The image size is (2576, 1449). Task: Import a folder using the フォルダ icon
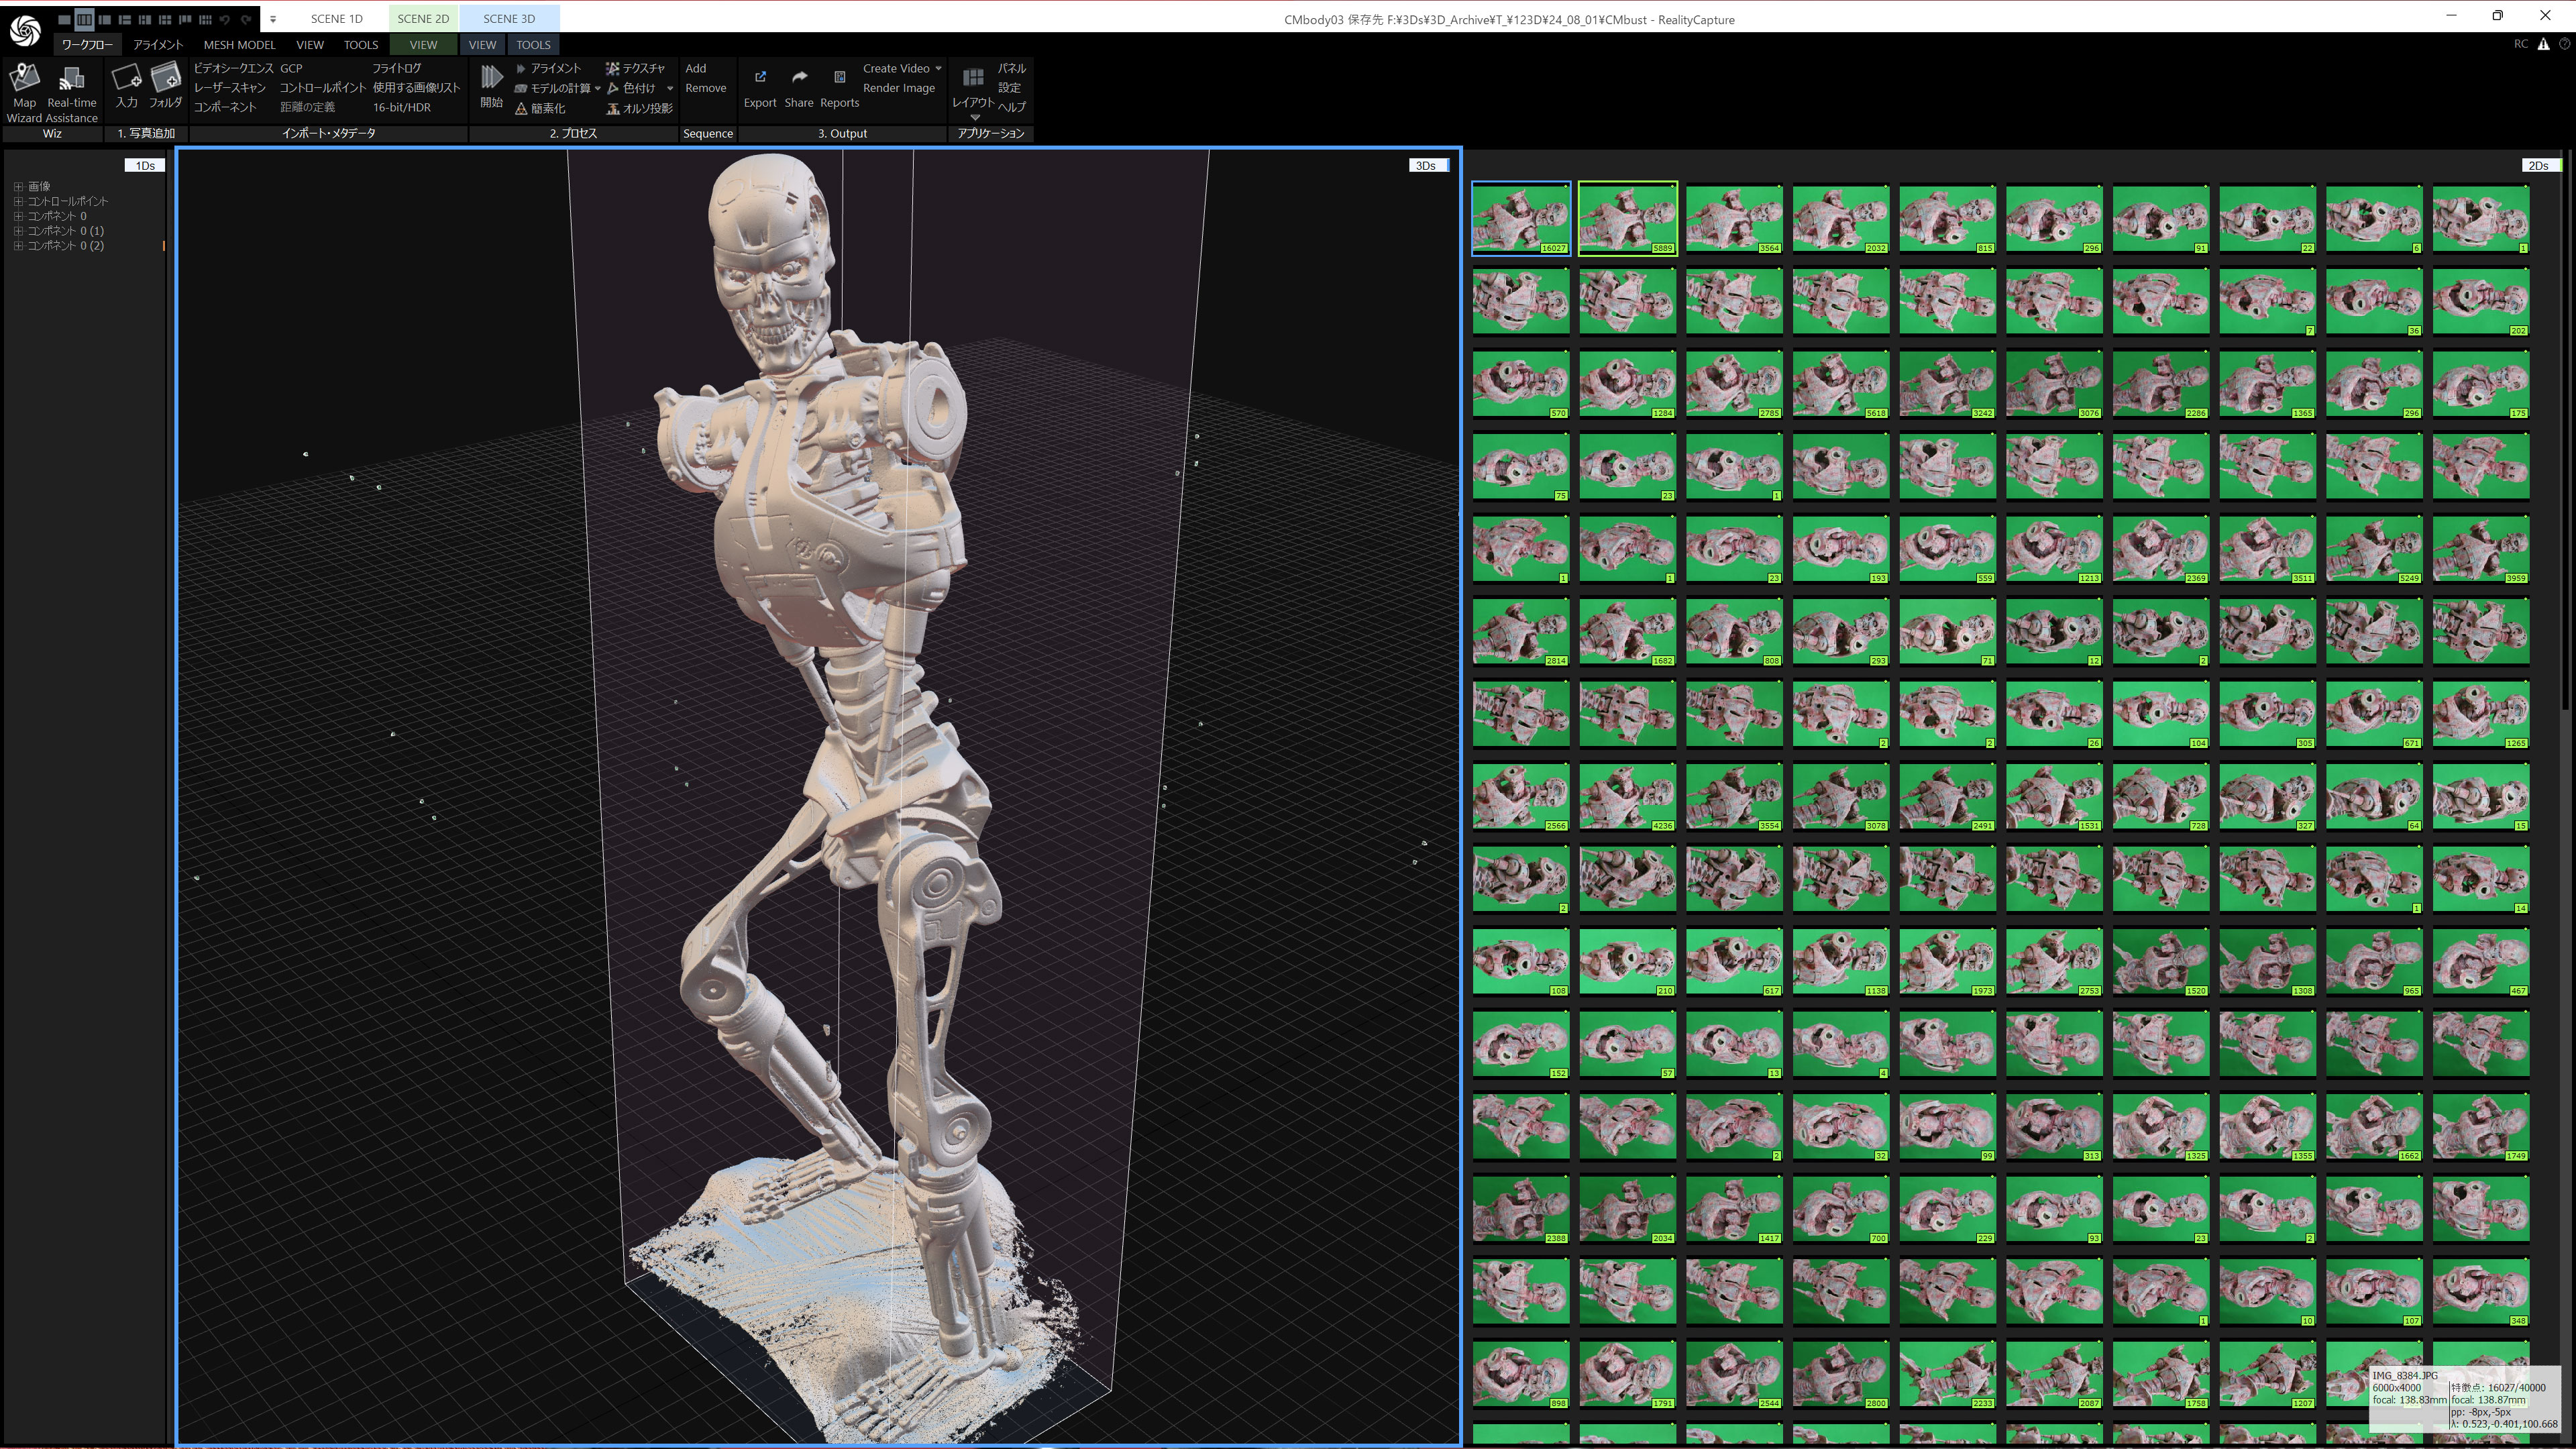coord(166,86)
